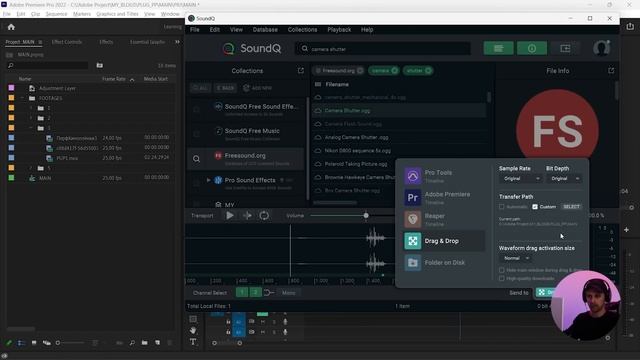The image size is (640, 360).
Task: Select SoundQ Free Sound Effects collection
Action: (247, 109)
